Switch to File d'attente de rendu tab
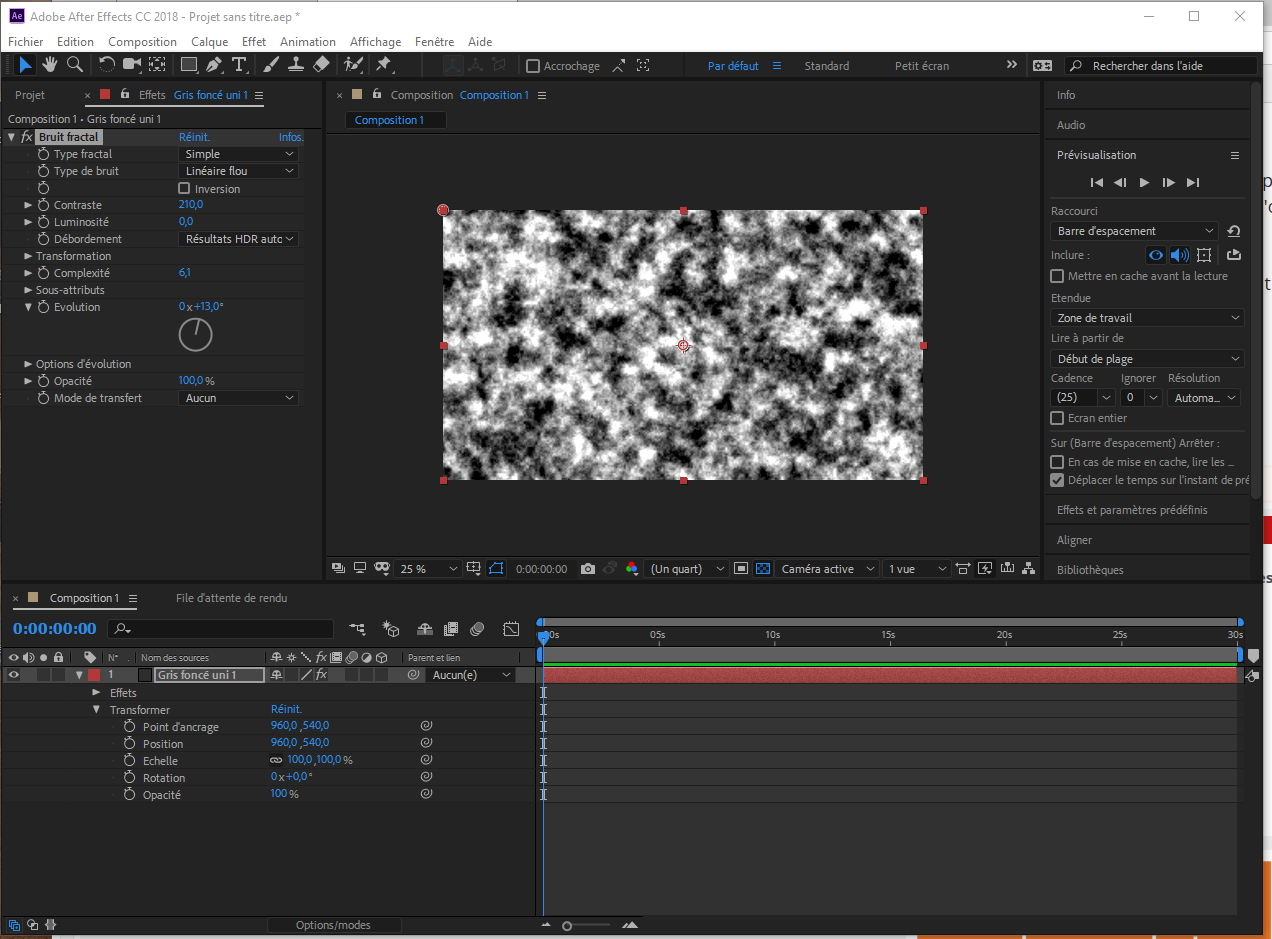Screen dimensions: 1272x939 coord(231,598)
